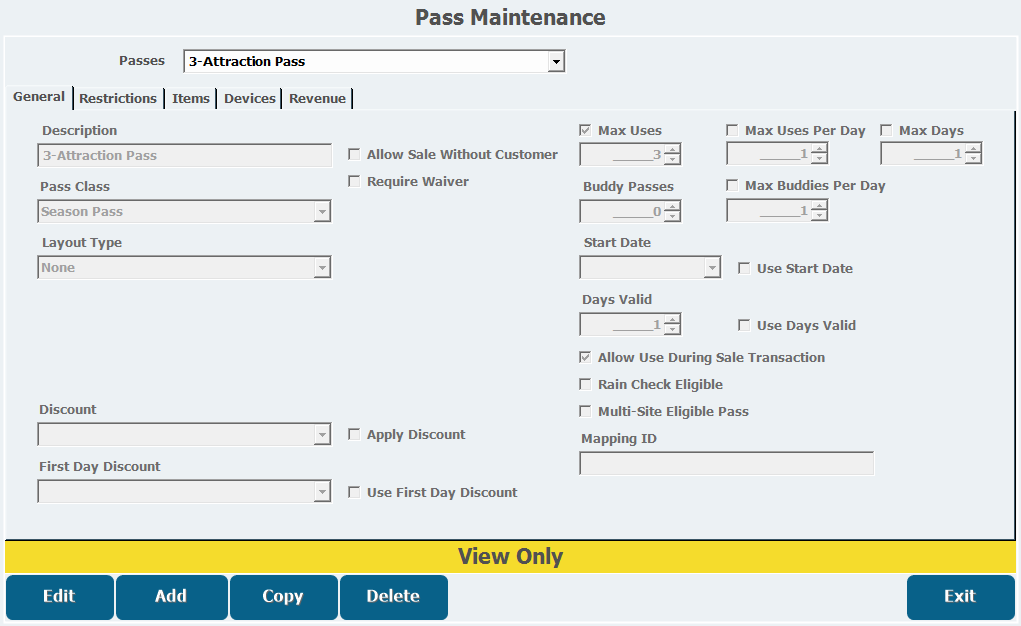Switch to the Restrictions tab
Image resolution: width=1021 pixels, height=626 pixels.
pos(118,98)
